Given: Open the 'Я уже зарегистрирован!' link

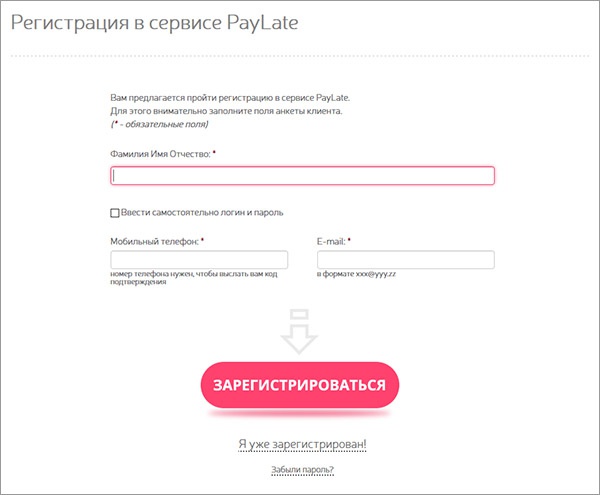Looking at the screenshot, I should (x=302, y=443).
